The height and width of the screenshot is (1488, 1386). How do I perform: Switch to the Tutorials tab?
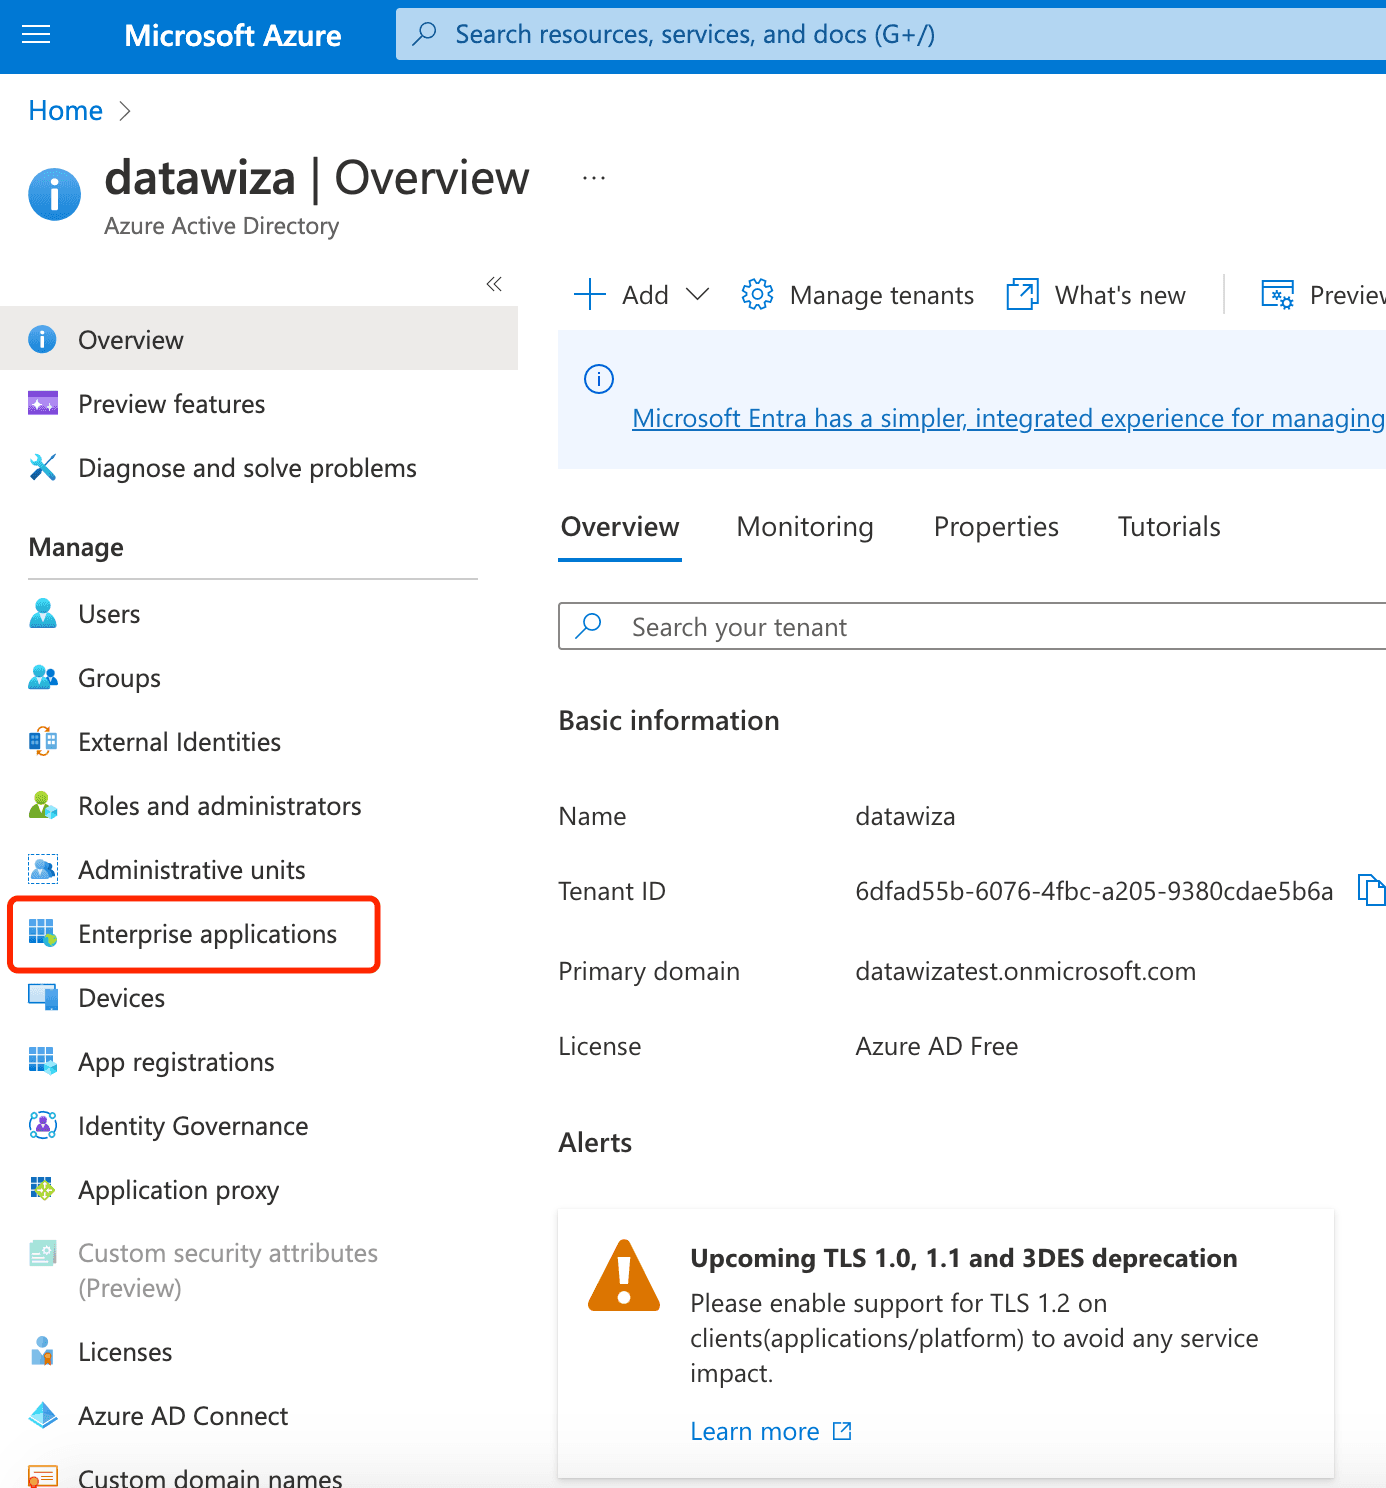1169,527
